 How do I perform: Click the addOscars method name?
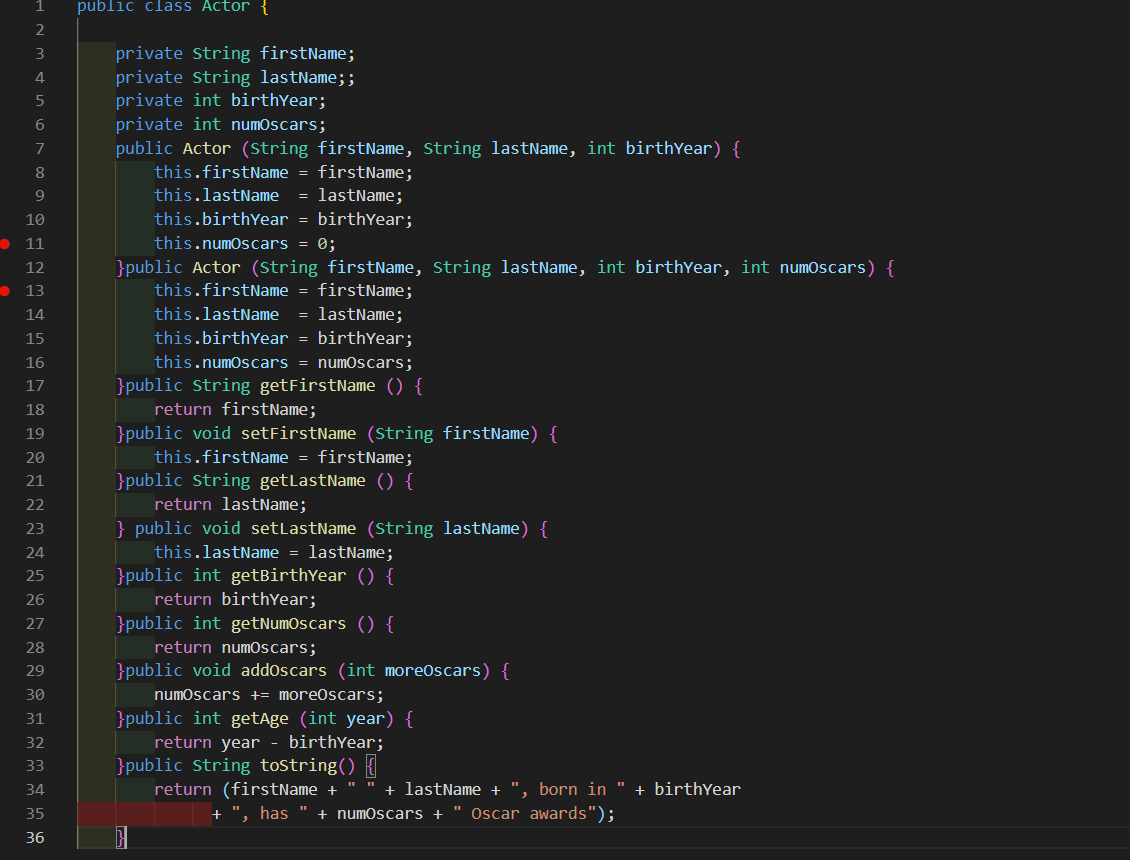[284, 670]
